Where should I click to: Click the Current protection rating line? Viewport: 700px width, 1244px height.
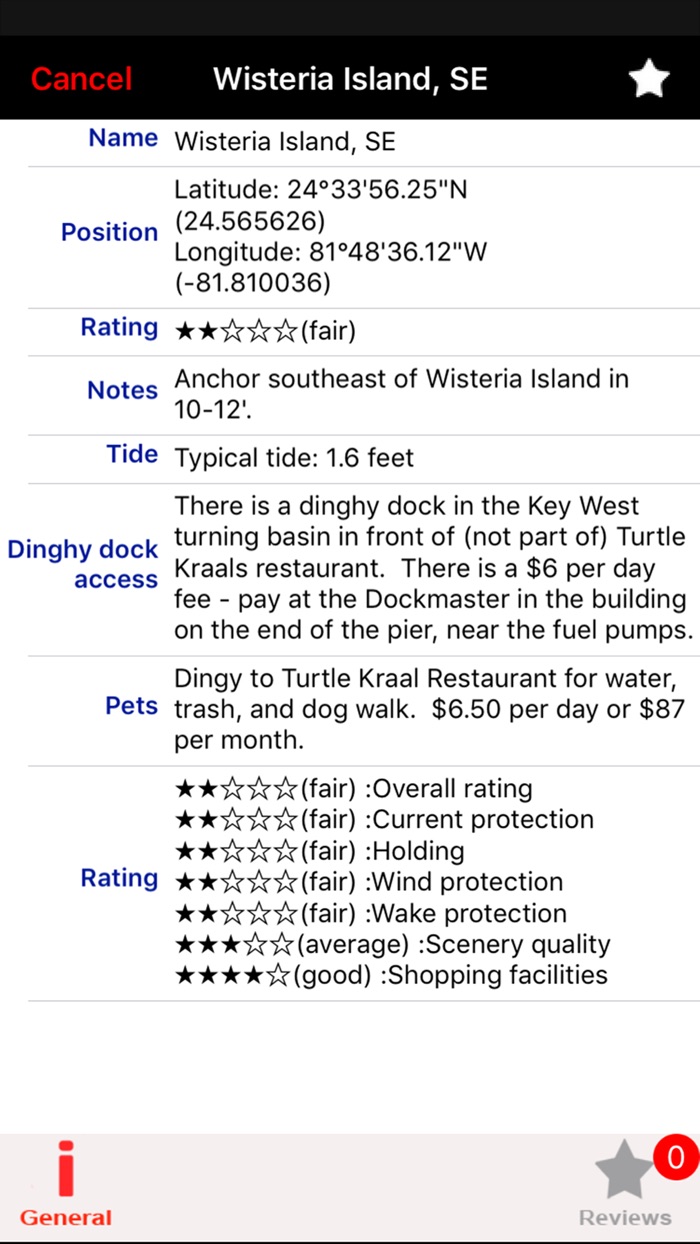coord(384,820)
